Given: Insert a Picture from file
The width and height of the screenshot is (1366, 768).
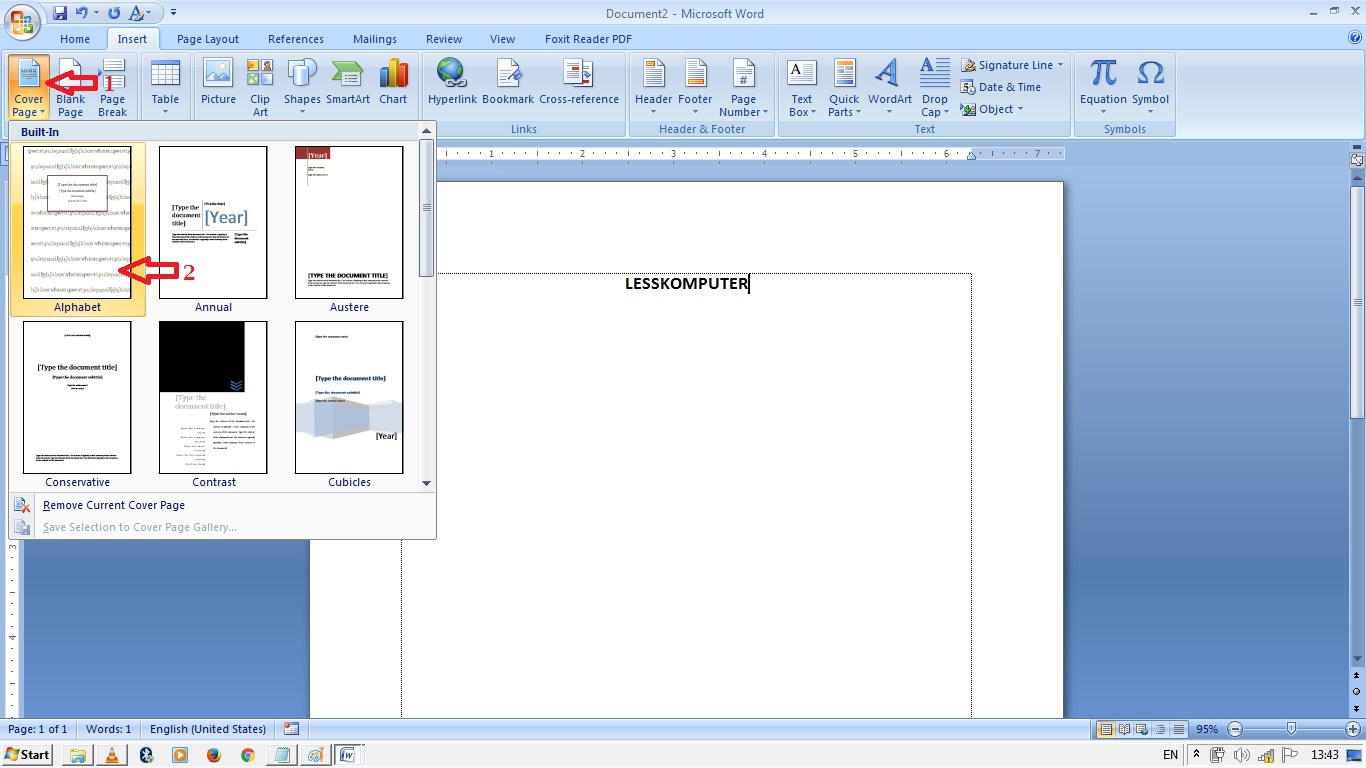Looking at the screenshot, I should pyautogui.click(x=217, y=85).
